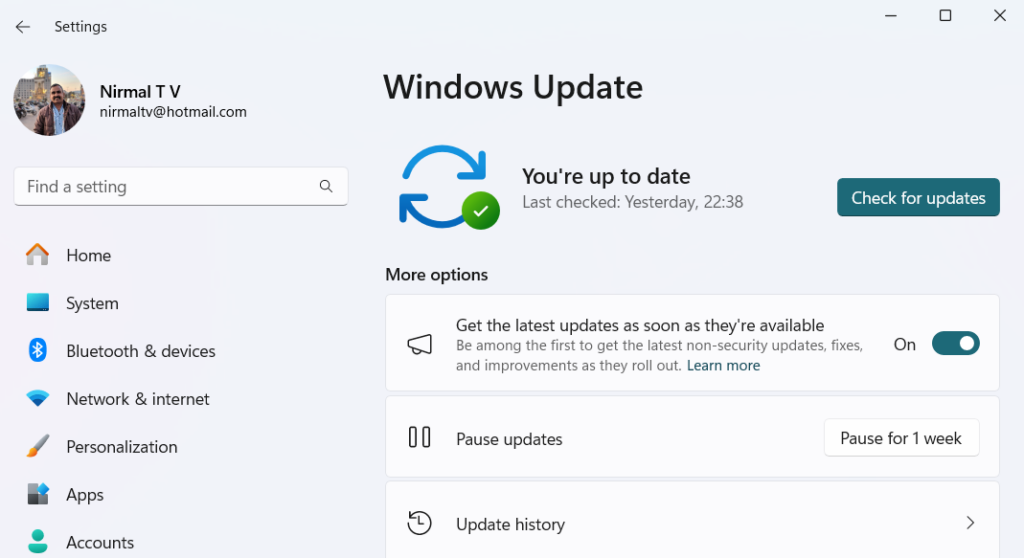Screen dimensions: 1024x558
Task: Click the Home house icon
Action: pos(37,254)
